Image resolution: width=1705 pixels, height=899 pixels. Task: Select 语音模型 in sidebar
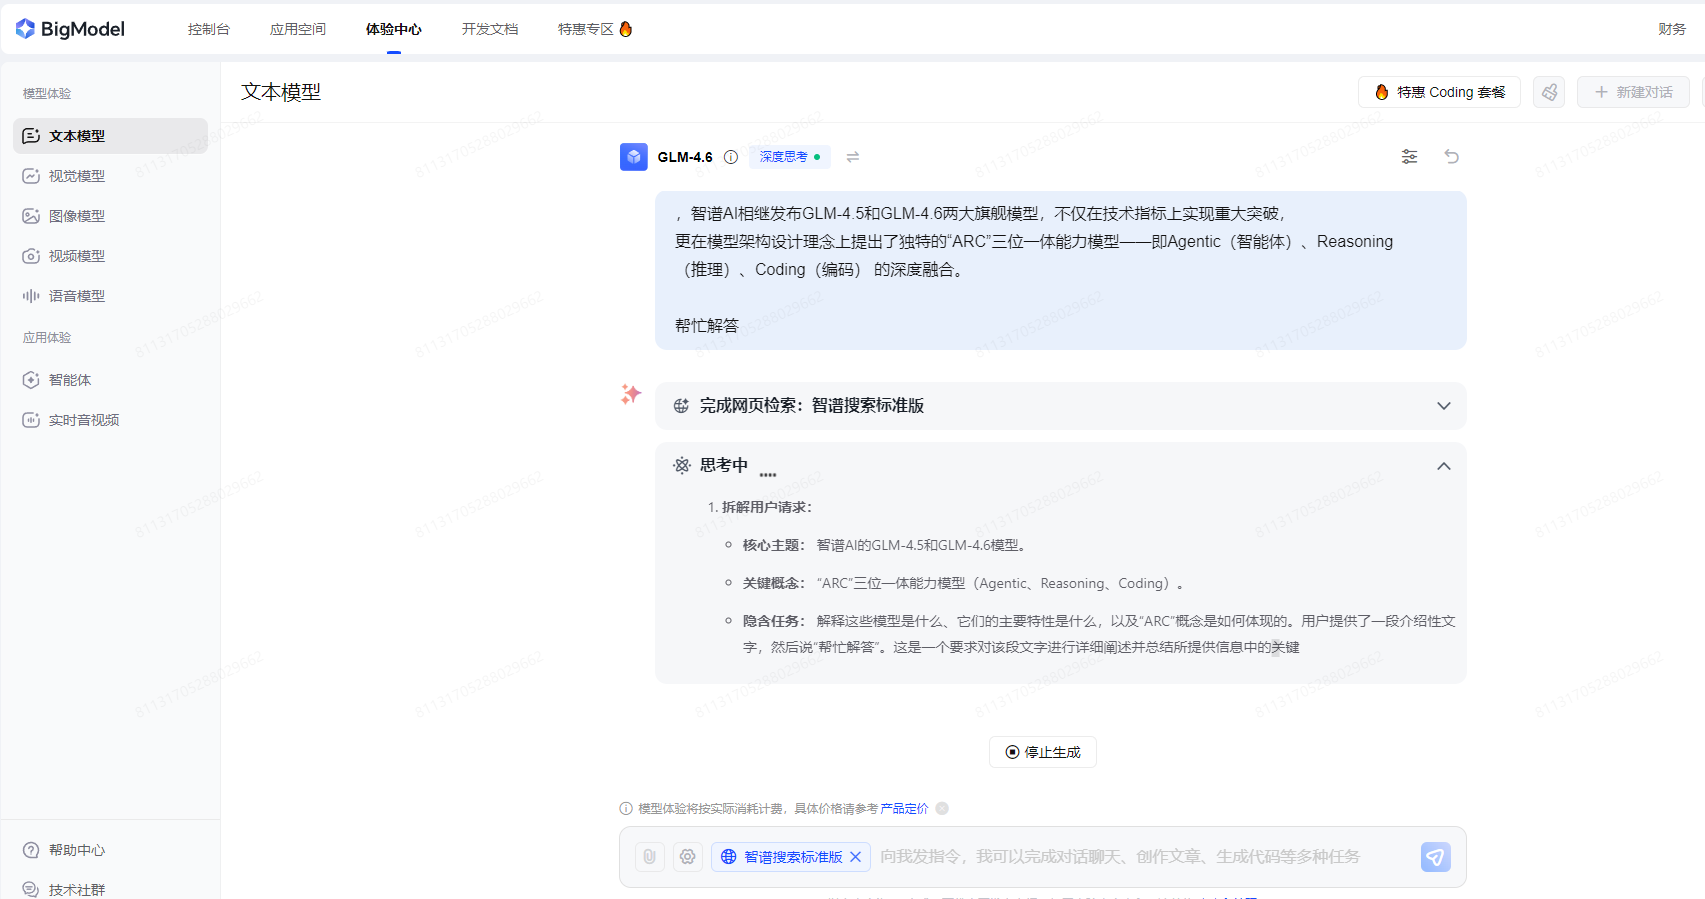click(x=110, y=296)
